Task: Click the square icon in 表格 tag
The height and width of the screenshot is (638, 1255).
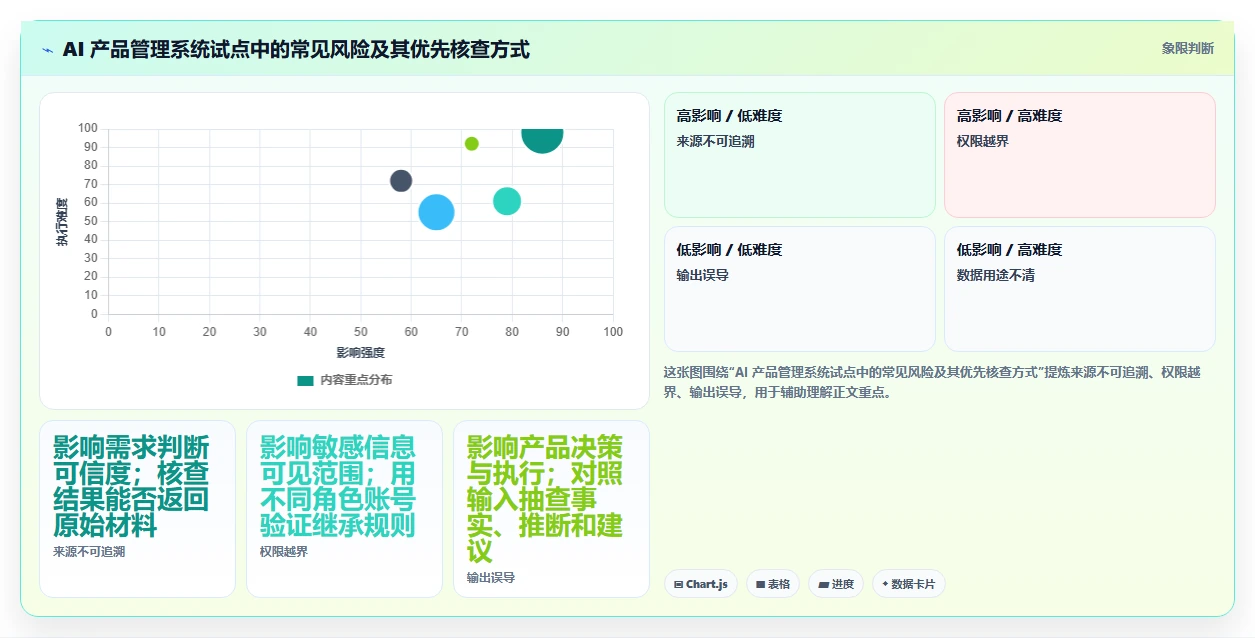Action: pyautogui.click(x=760, y=584)
